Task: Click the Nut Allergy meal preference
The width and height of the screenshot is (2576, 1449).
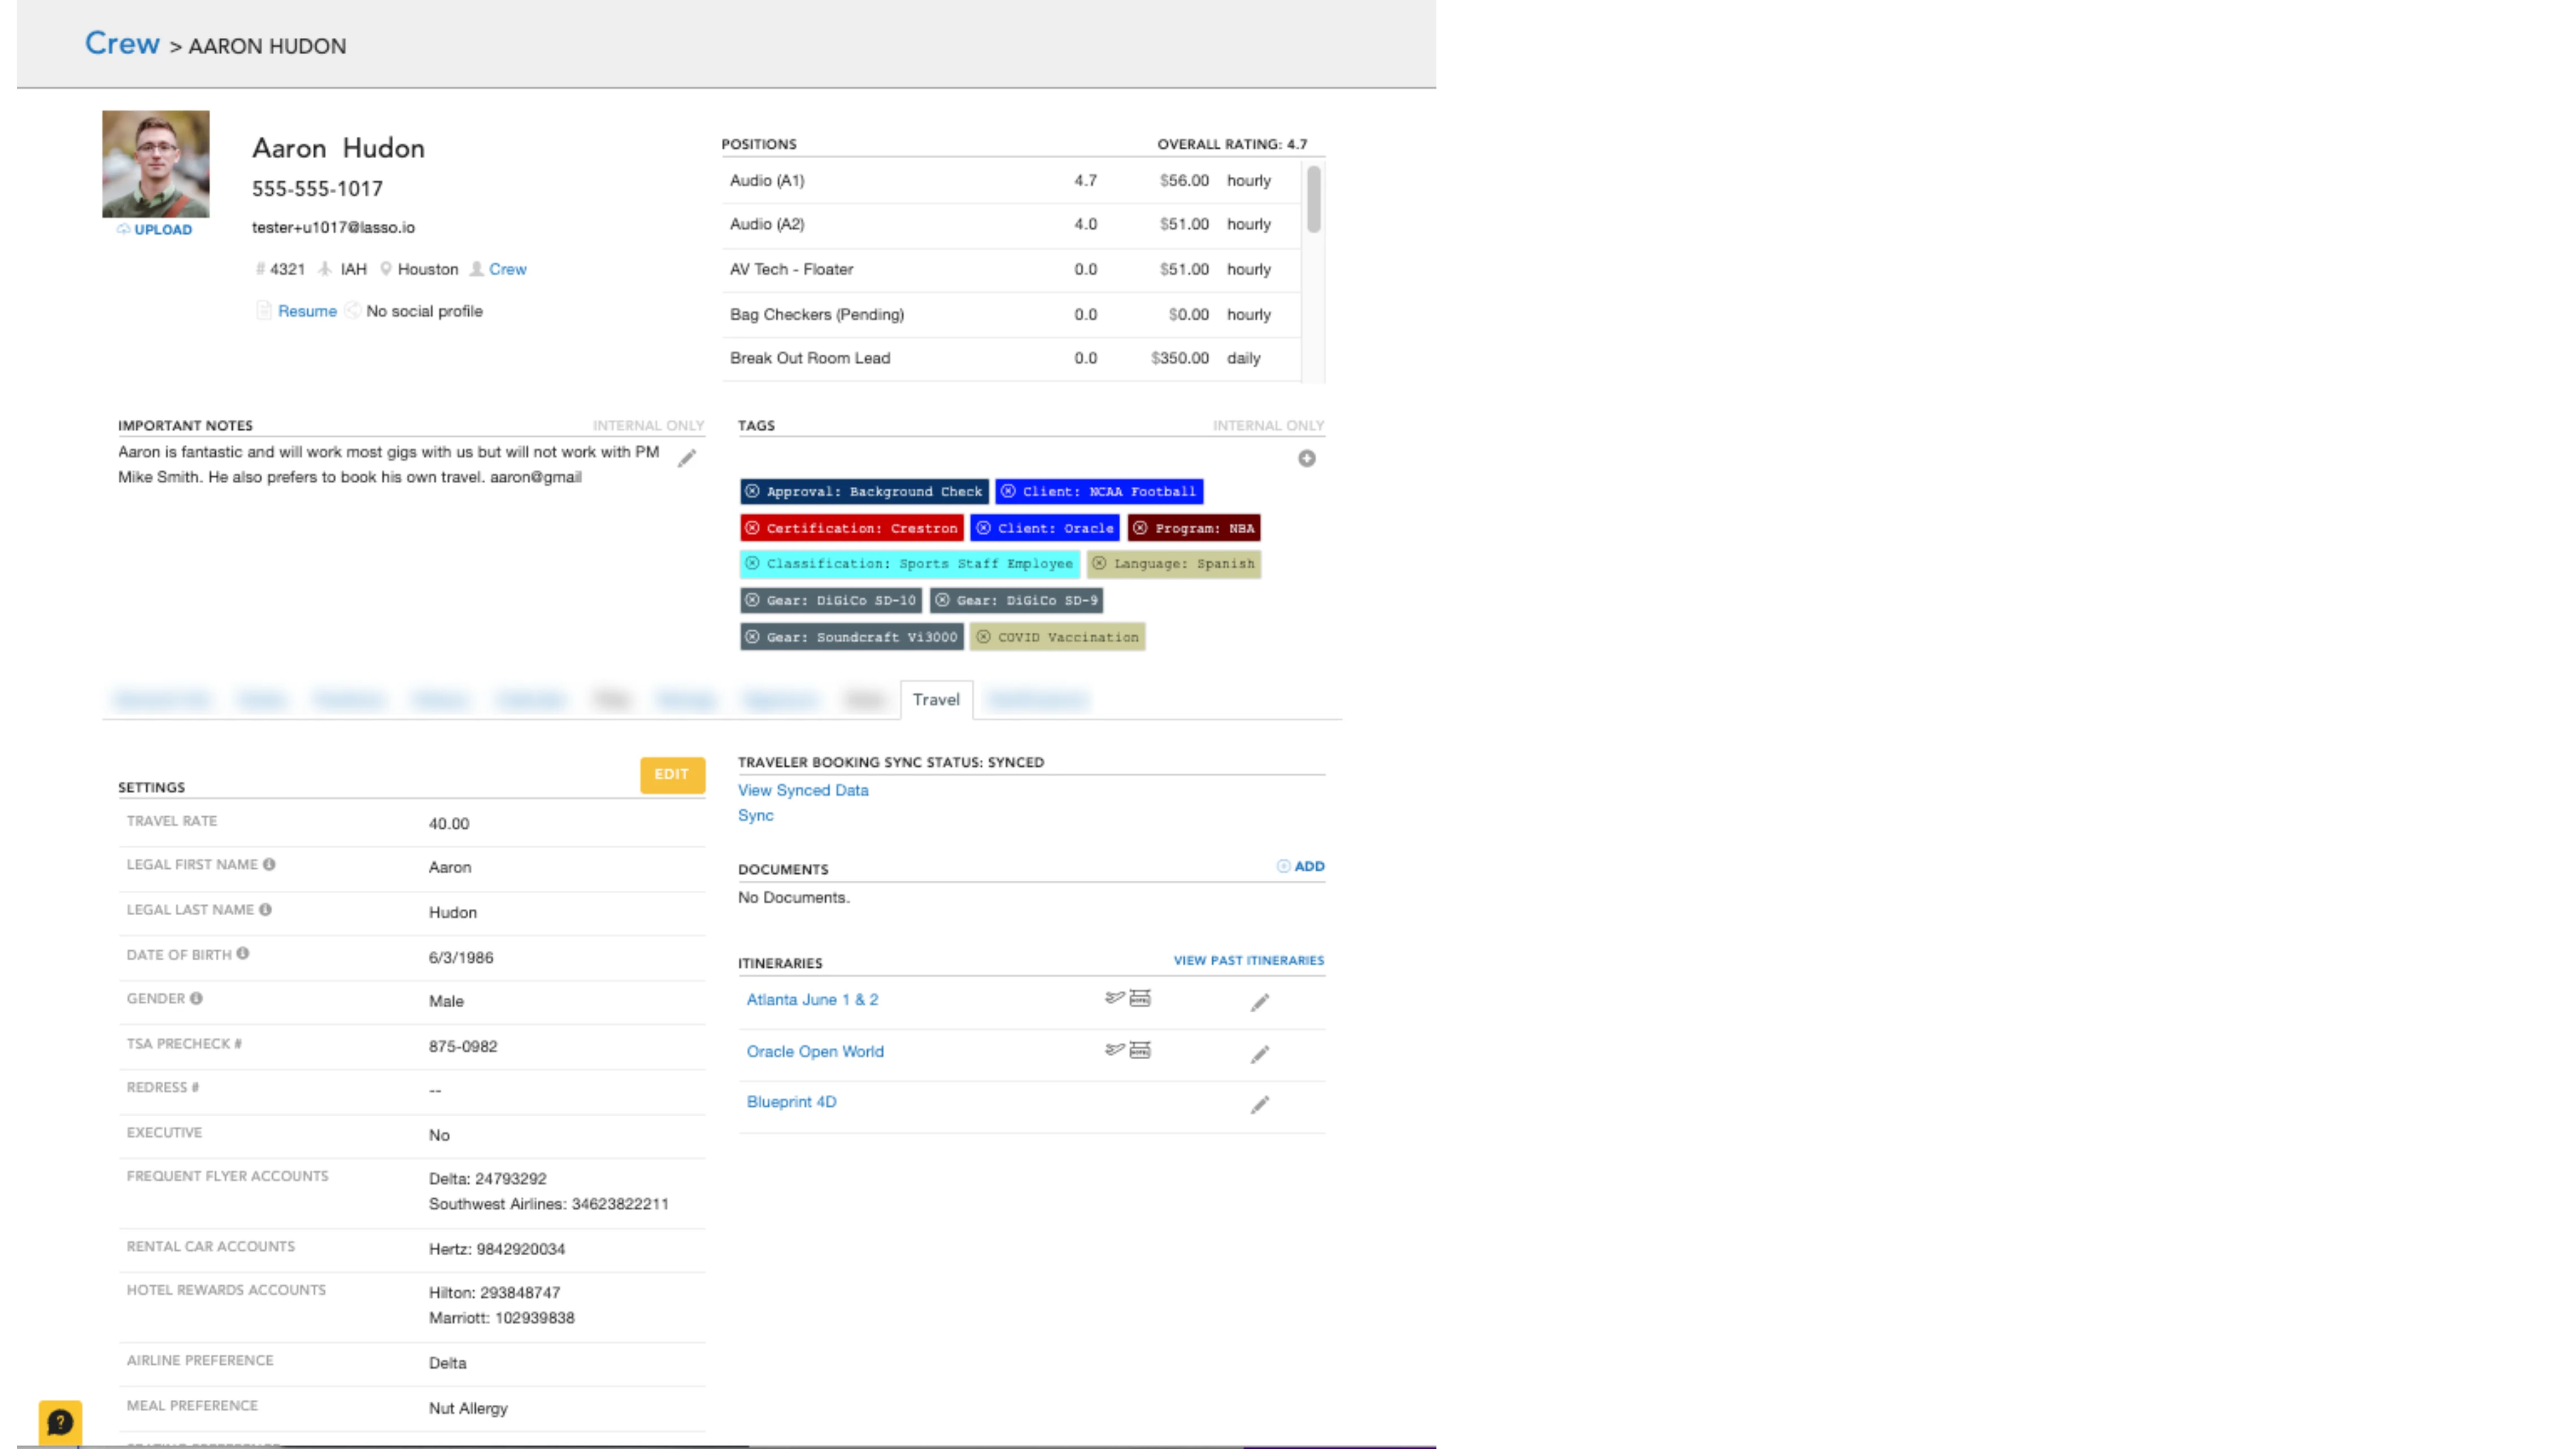Action: coord(468,1408)
